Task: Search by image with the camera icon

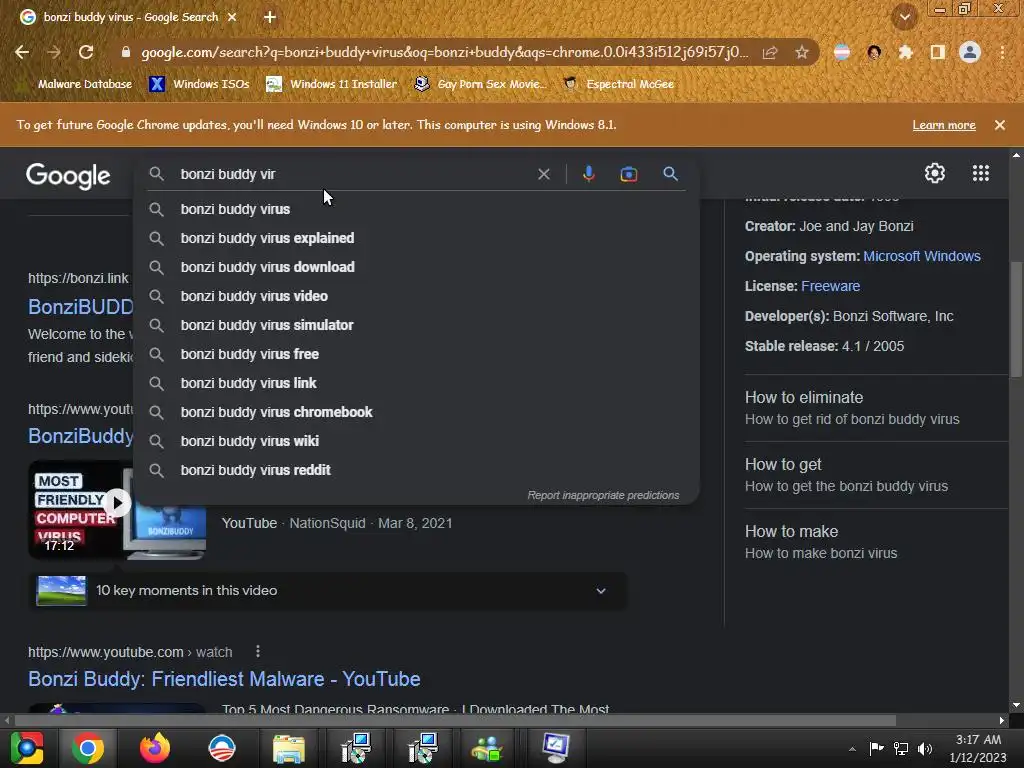Action: 628,174
